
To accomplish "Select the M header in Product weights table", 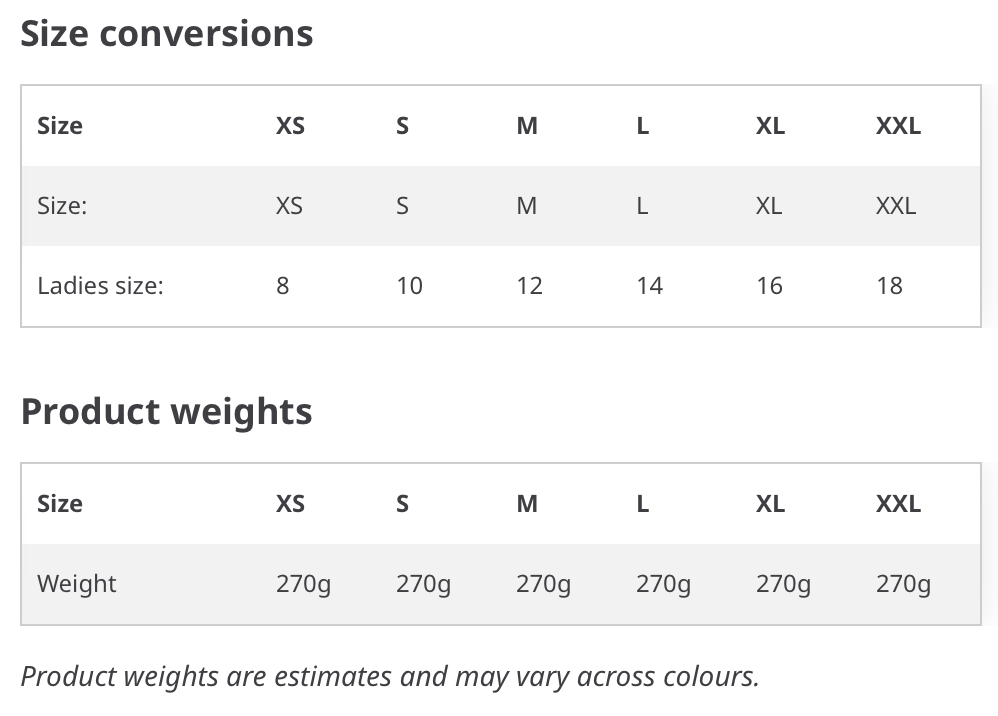I will (527, 503).
